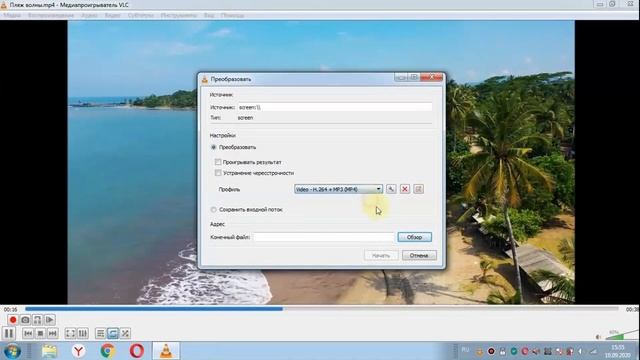Image resolution: width=640 pixels, height=360 pixels.
Task: Select the Преобразовать radio button
Action: point(213,147)
